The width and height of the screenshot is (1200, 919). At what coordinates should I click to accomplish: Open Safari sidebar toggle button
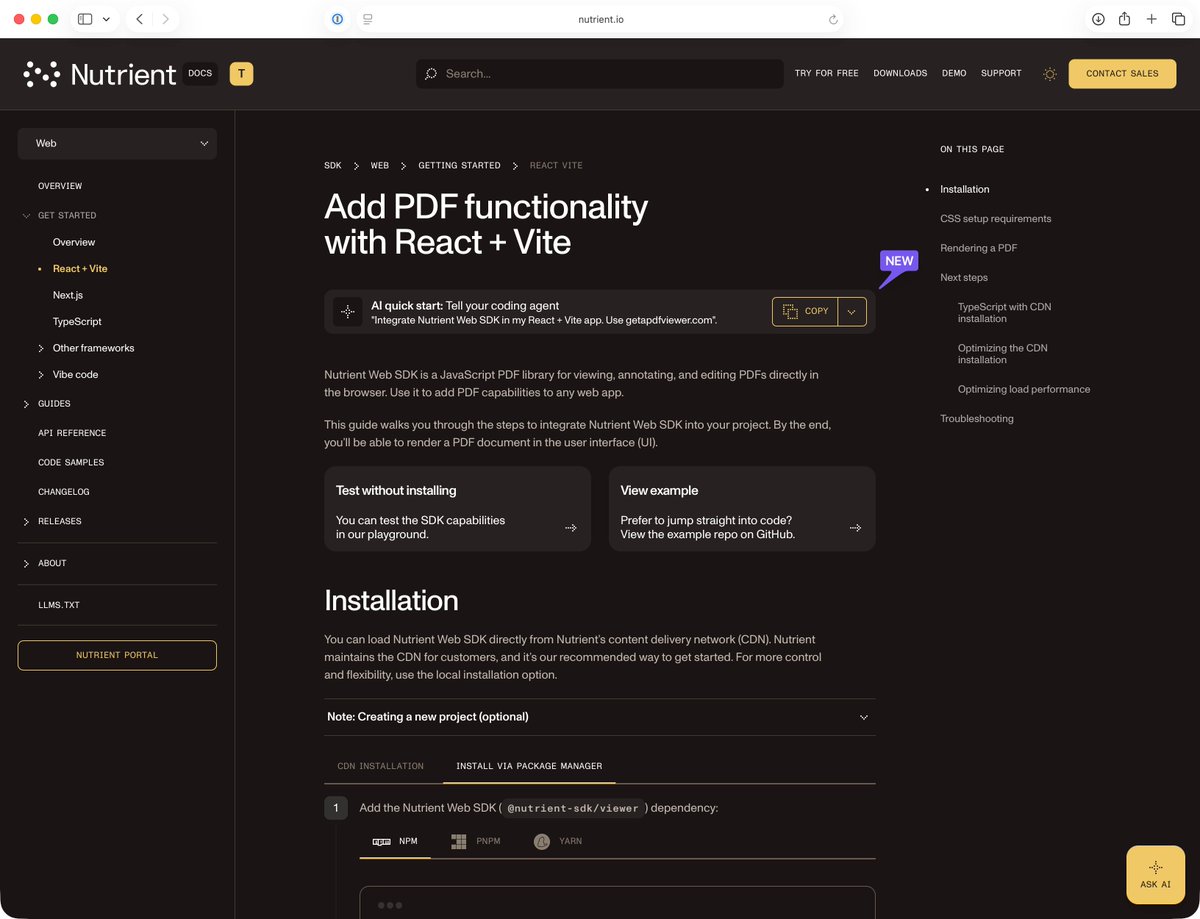click(85, 19)
